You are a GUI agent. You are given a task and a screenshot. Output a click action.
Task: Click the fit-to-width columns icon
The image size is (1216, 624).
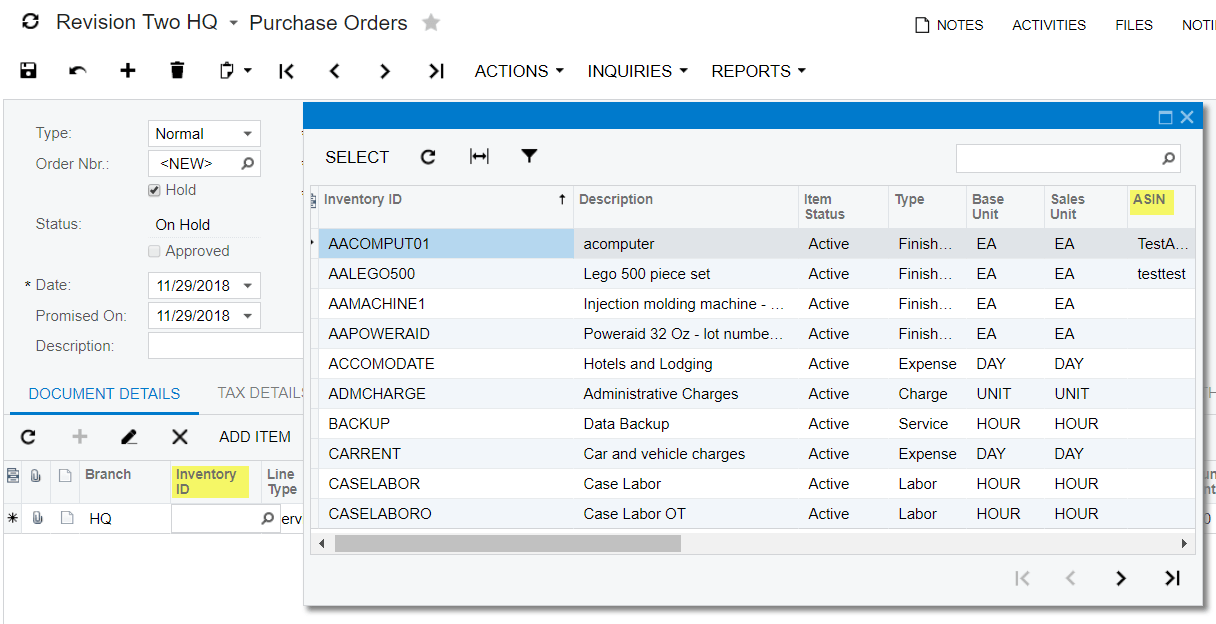click(479, 157)
